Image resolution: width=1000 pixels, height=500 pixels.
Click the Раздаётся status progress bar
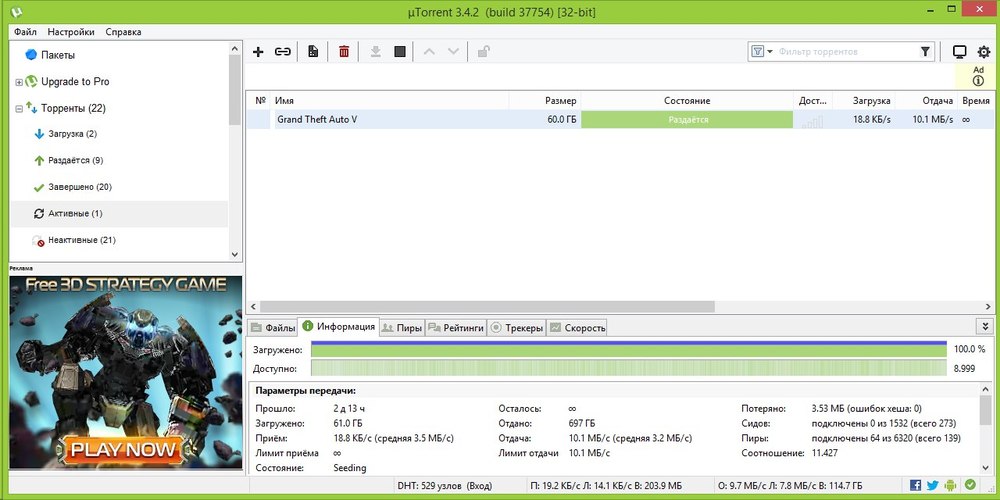click(x=688, y=119)
